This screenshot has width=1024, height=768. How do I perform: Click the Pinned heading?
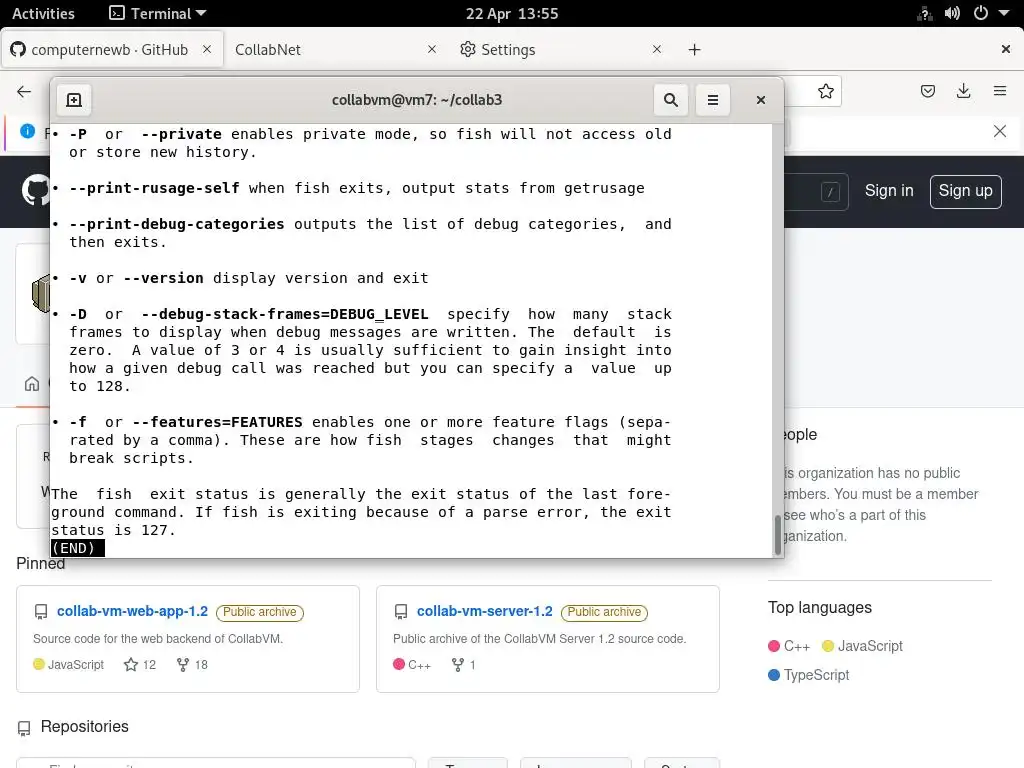[40, 564]
